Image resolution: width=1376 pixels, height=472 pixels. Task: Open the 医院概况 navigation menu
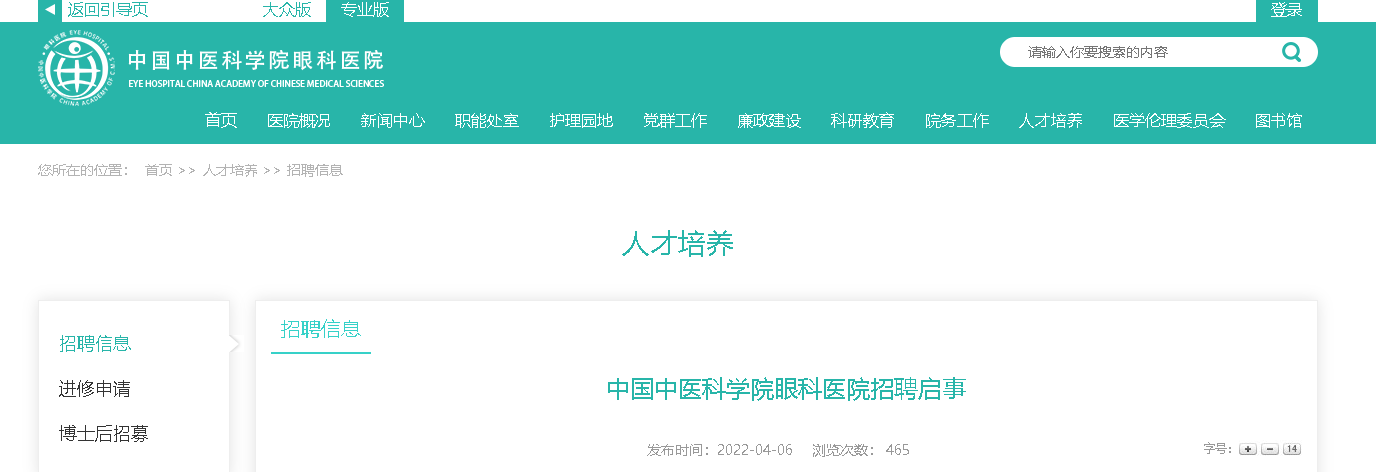(299, 121)
